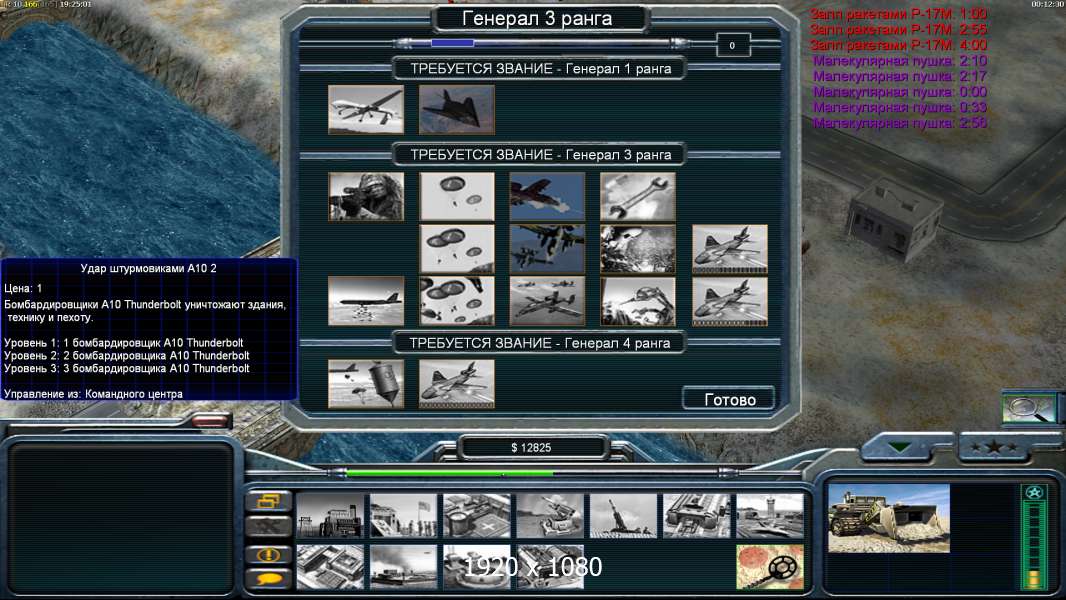Choose A10 strike level 2 two-plane icon
The image size is (1066, 600).
pyautogui.click(x=547, y=249)
